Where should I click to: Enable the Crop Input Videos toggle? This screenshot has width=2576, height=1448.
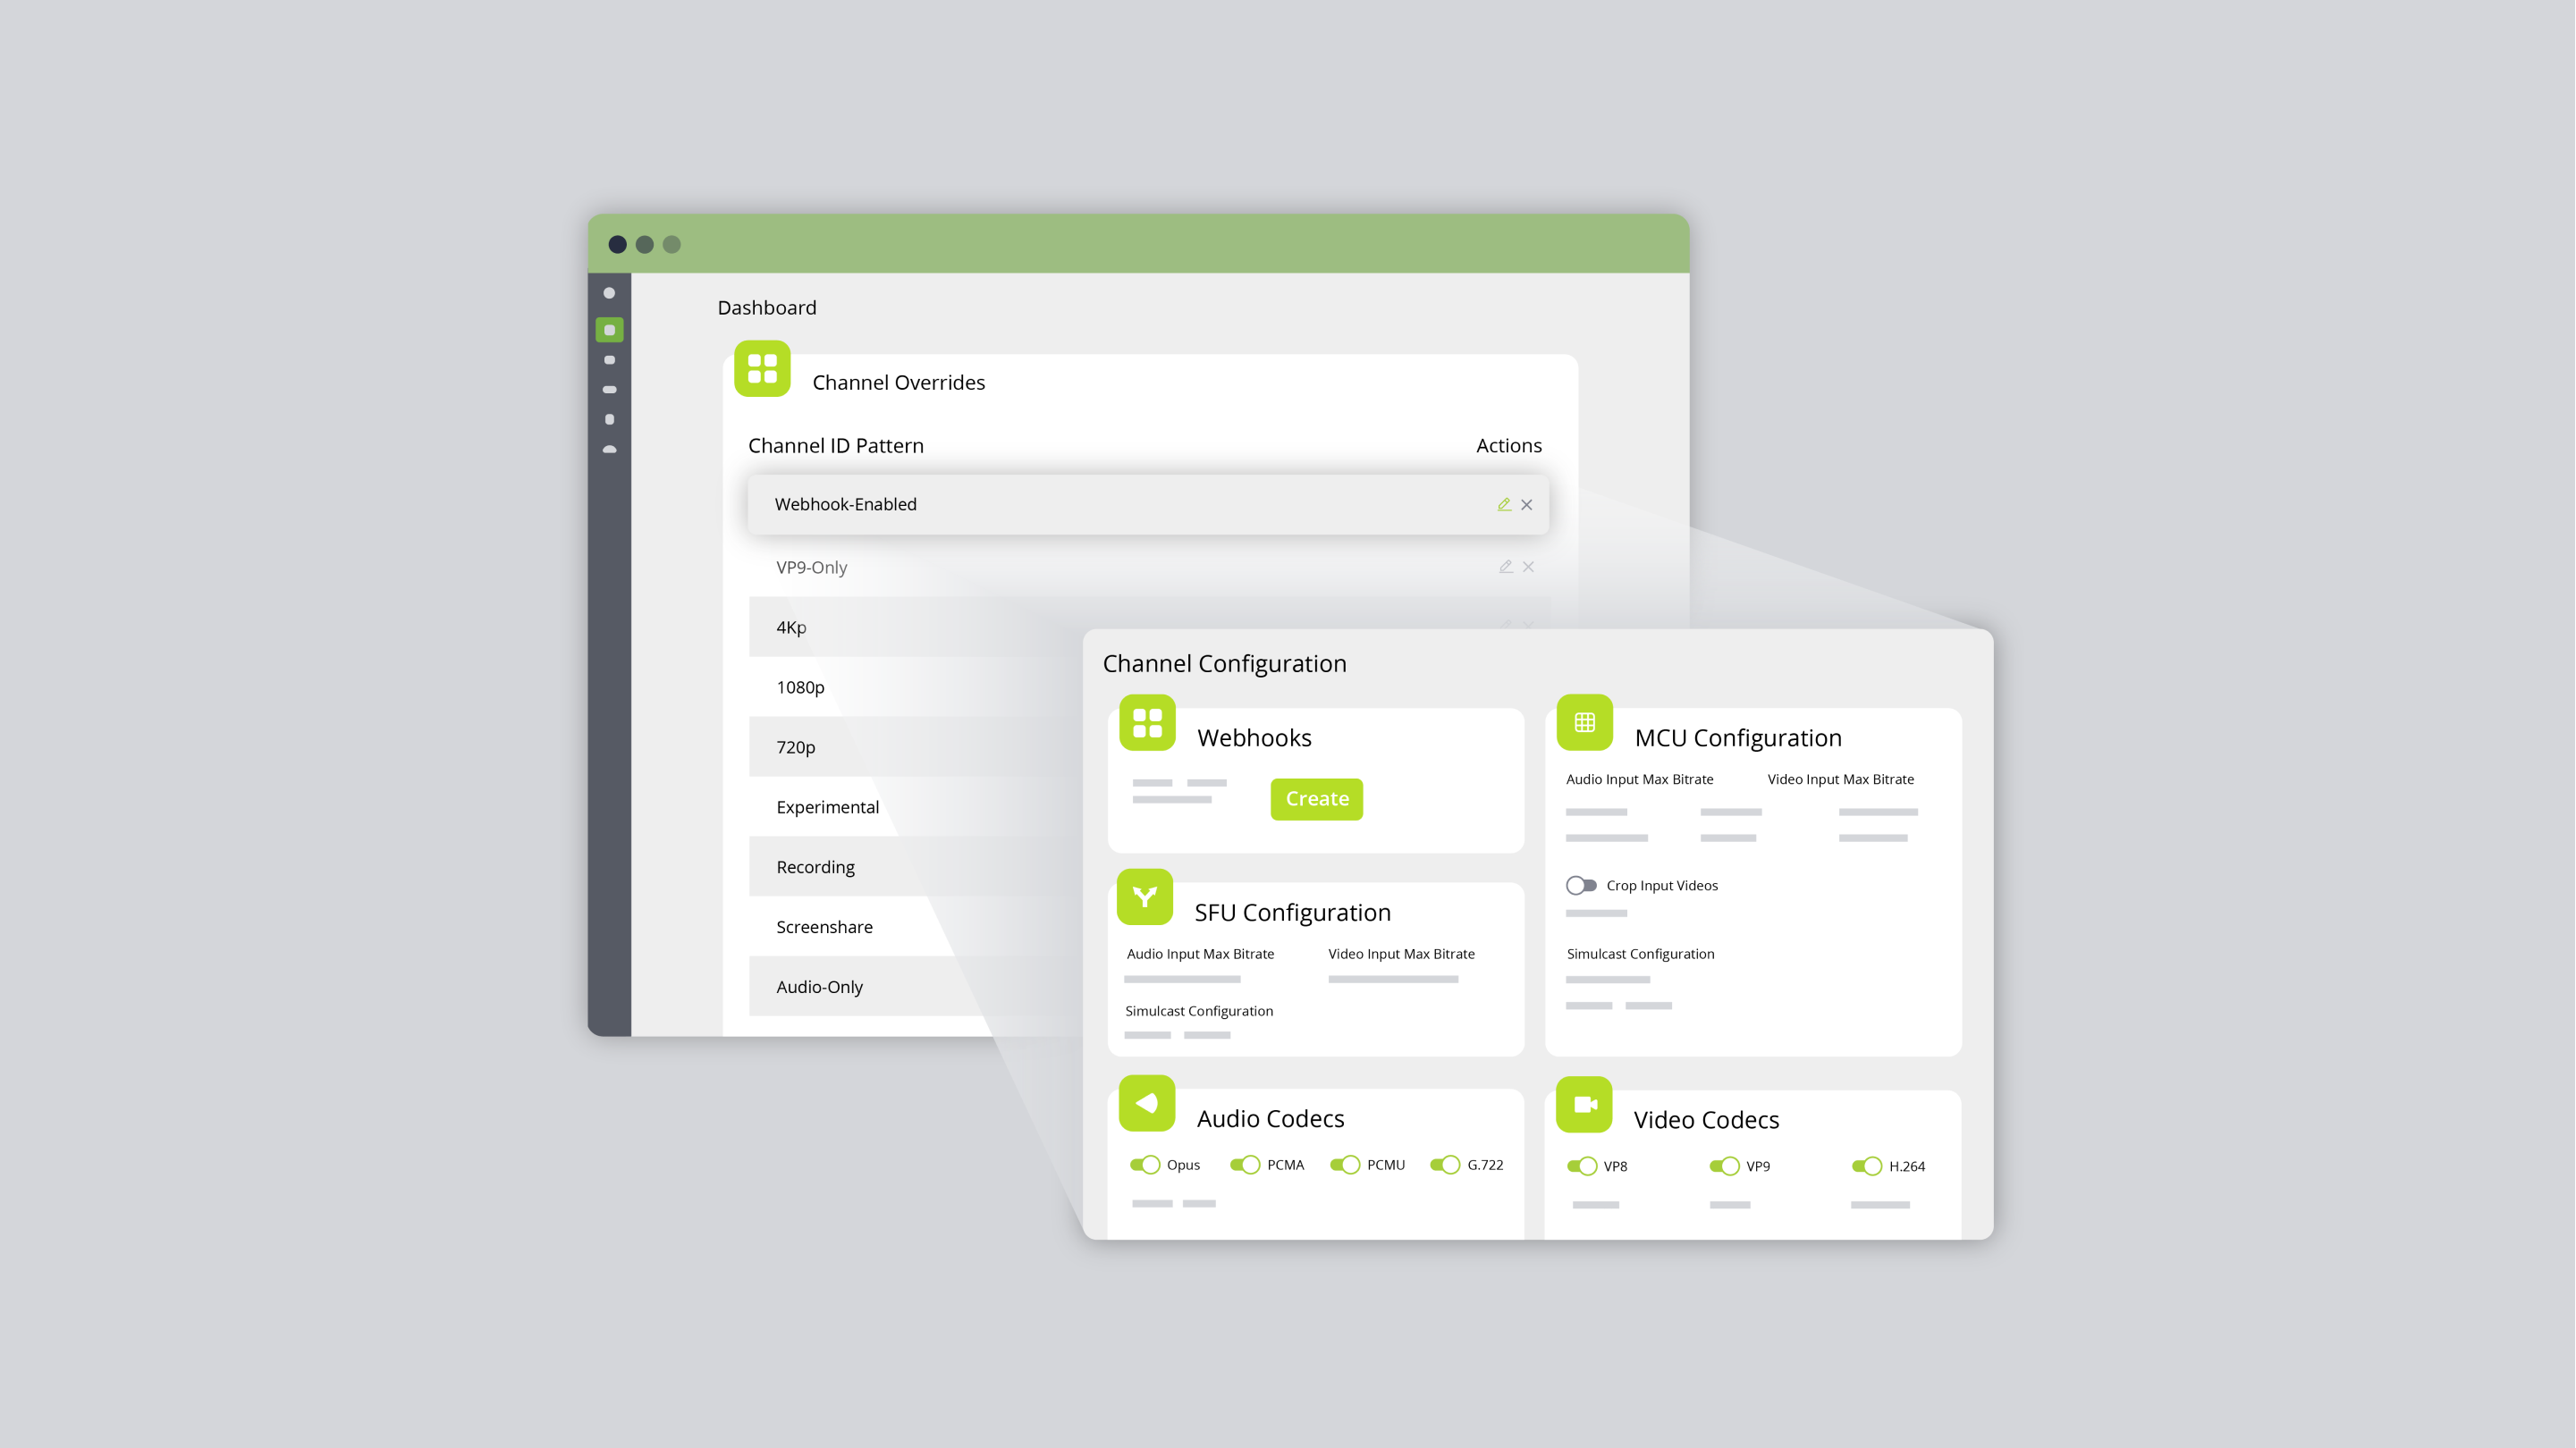tap(1578, 884)
